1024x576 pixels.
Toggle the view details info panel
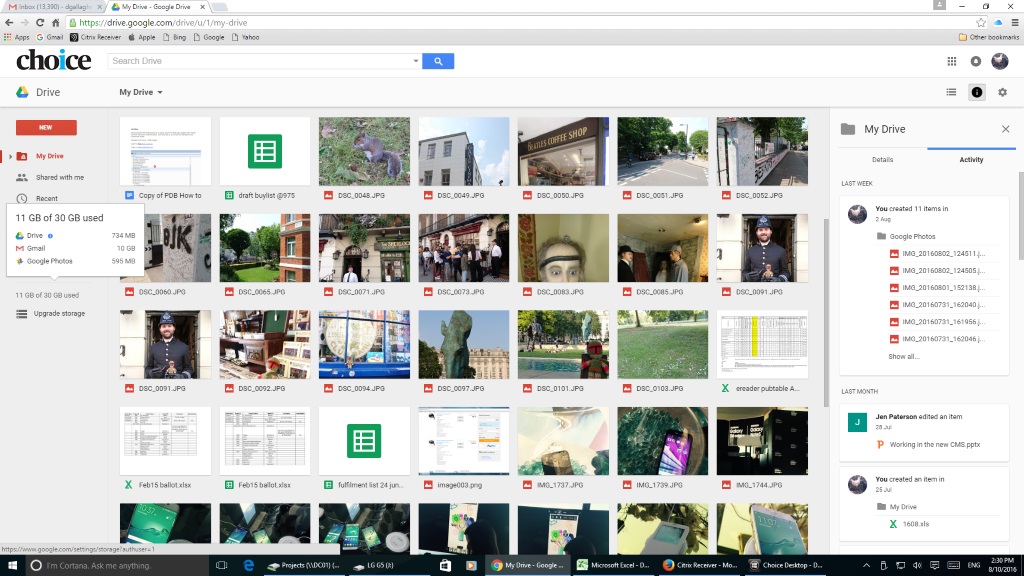tap(977, 92)
